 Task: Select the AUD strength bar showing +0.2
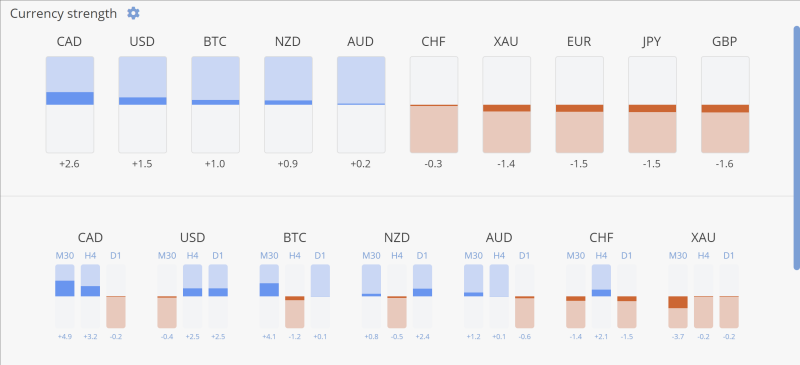tap(361, 105)
